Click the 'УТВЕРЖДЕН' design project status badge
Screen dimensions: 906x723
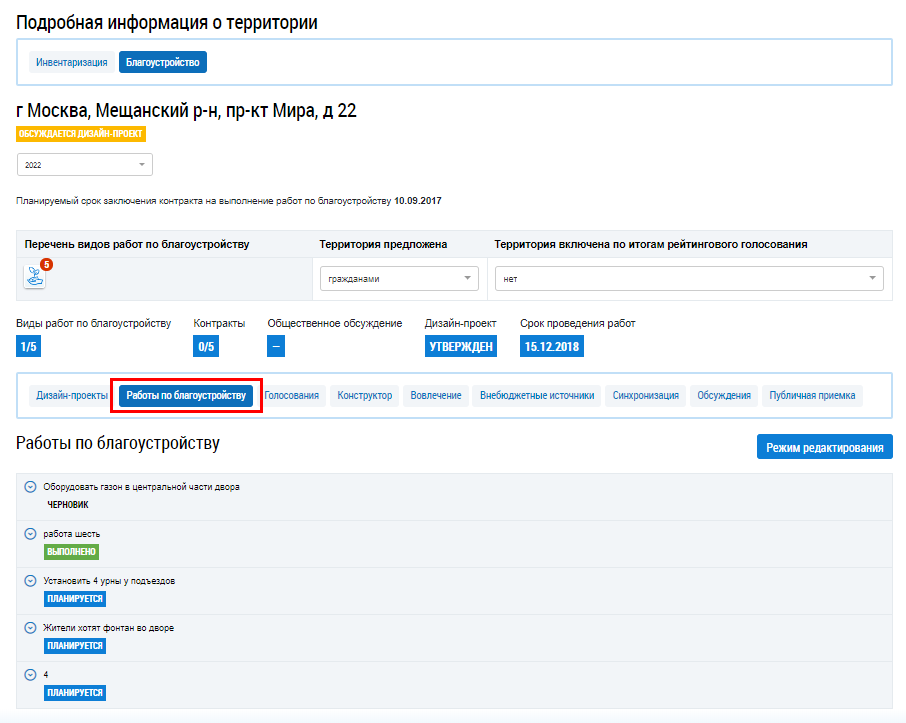click(460, 347)
